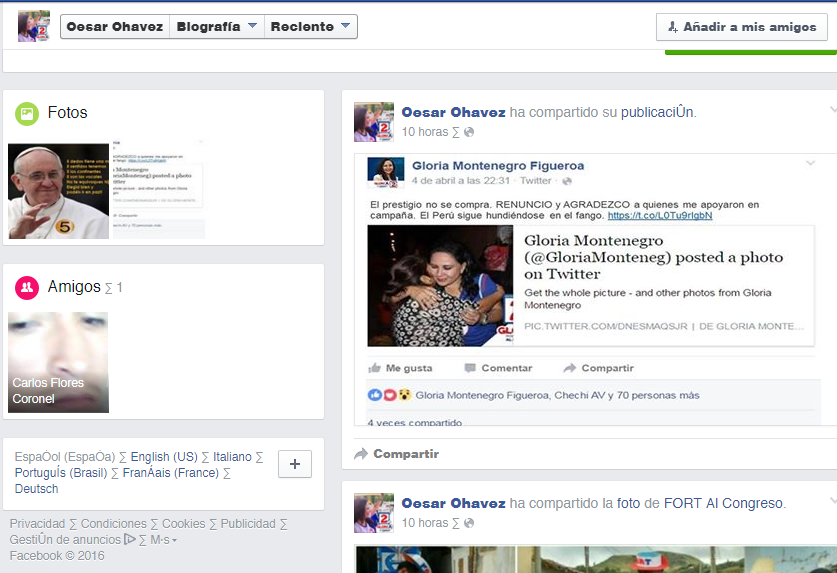
Task: Select Français (France) language
Action: (x=171, y=473)
